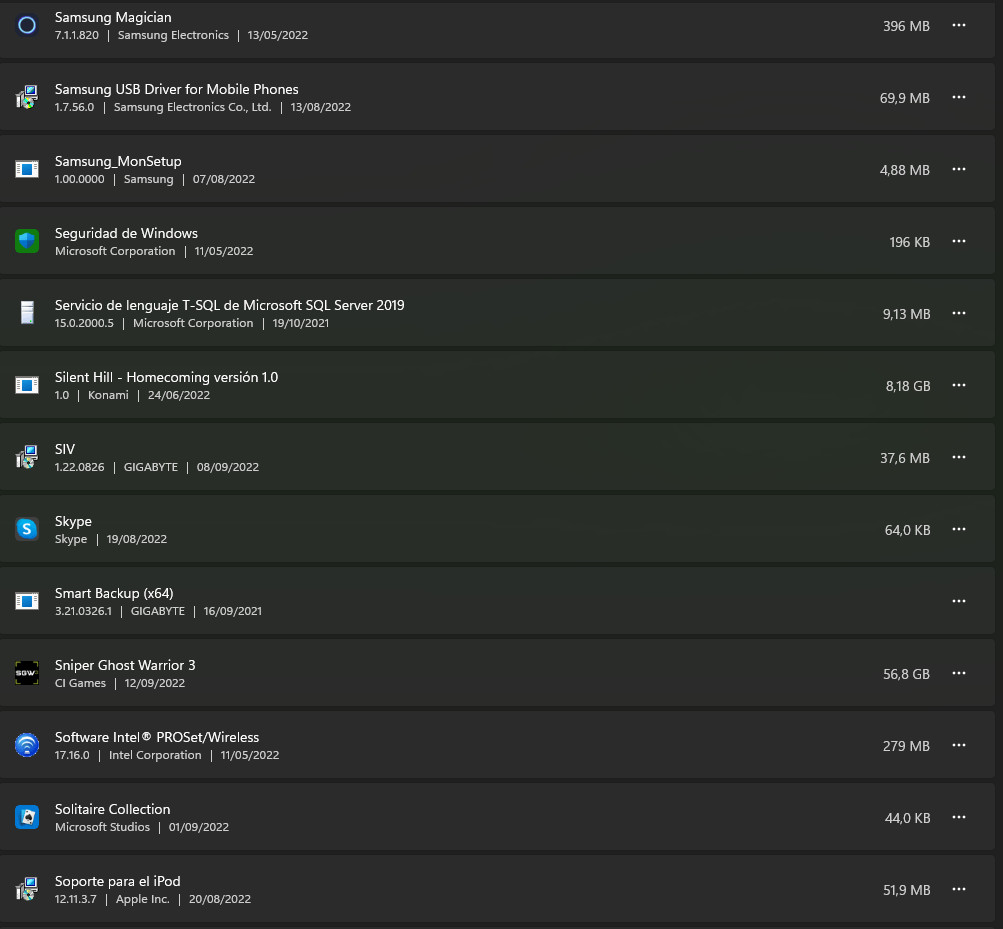Click Samsung Magician version 7.1.1.820 details
This screenshot has width=1003, height=929.
[182, 36]
